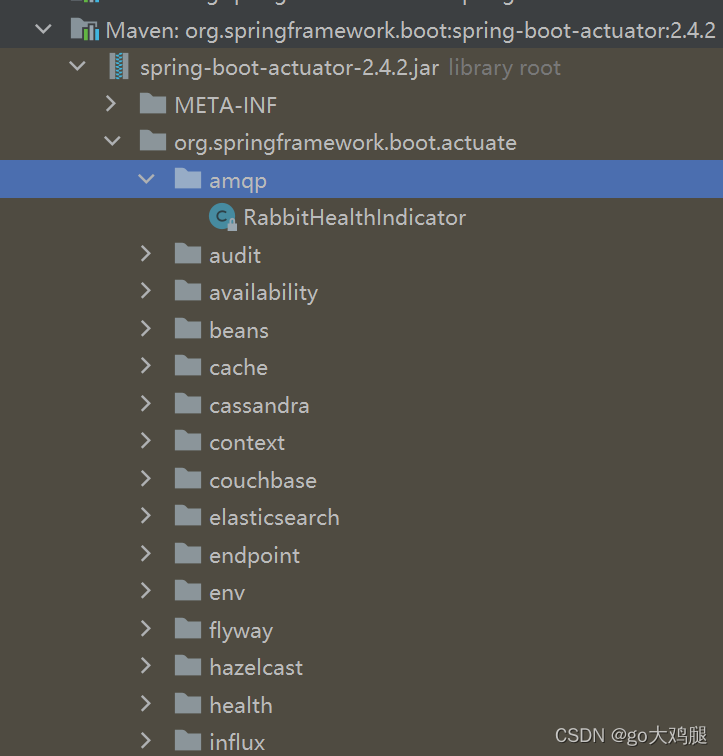Expand the beans package arrow
Viewport: 723px width, 756px height.
(146, 328)
